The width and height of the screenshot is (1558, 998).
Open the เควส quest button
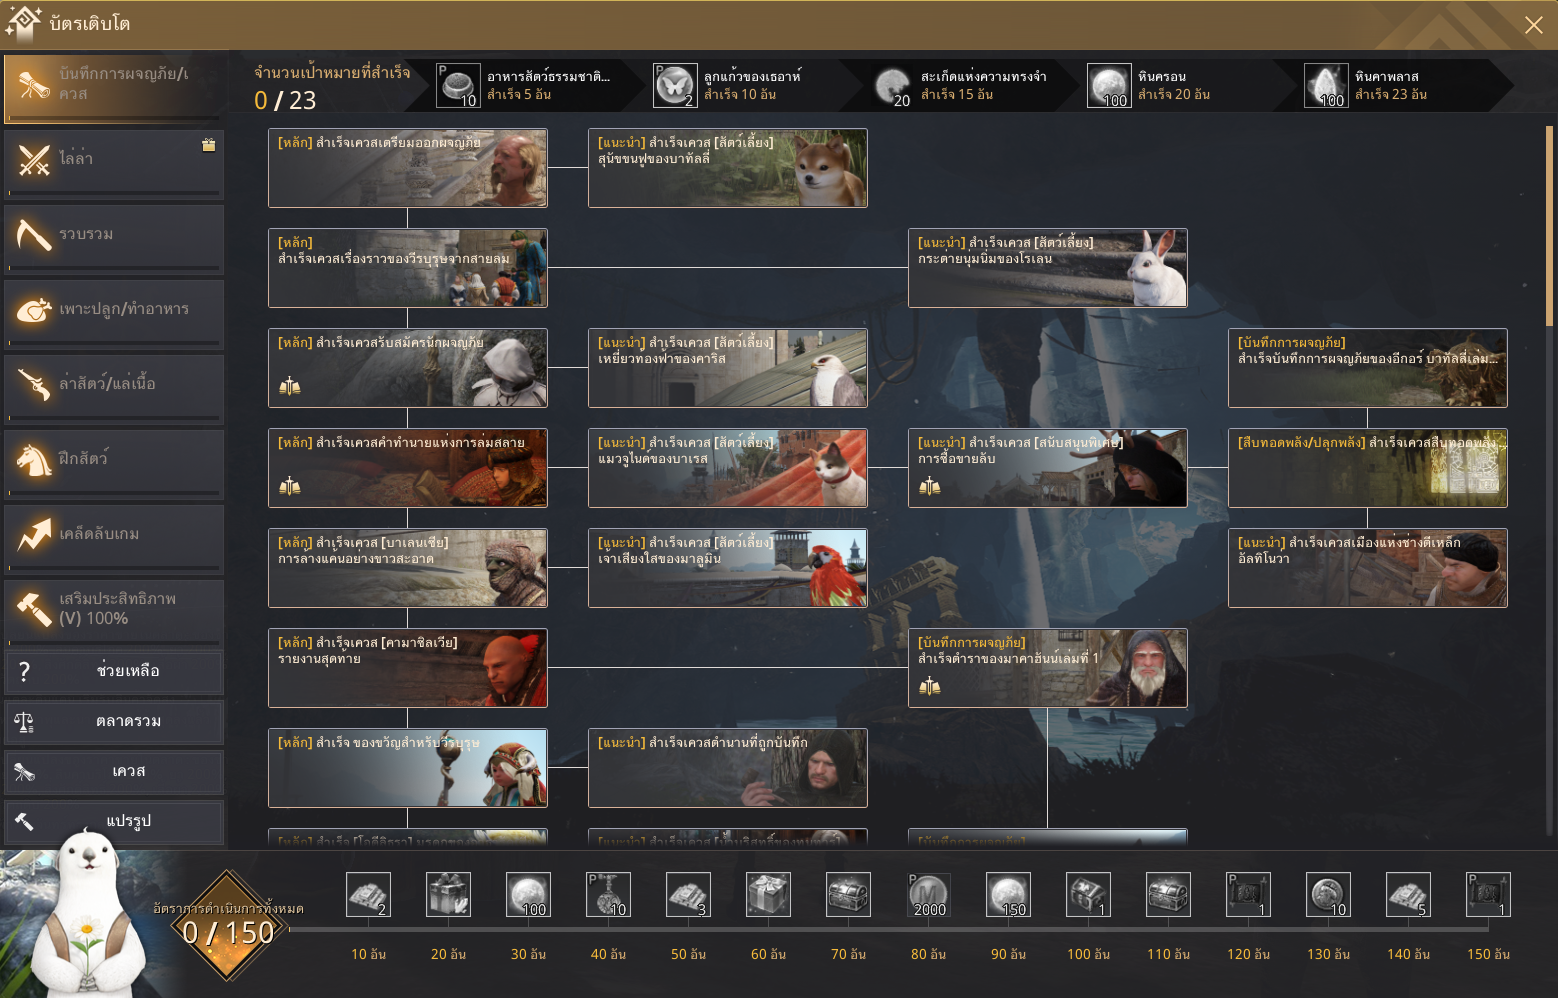114,772
